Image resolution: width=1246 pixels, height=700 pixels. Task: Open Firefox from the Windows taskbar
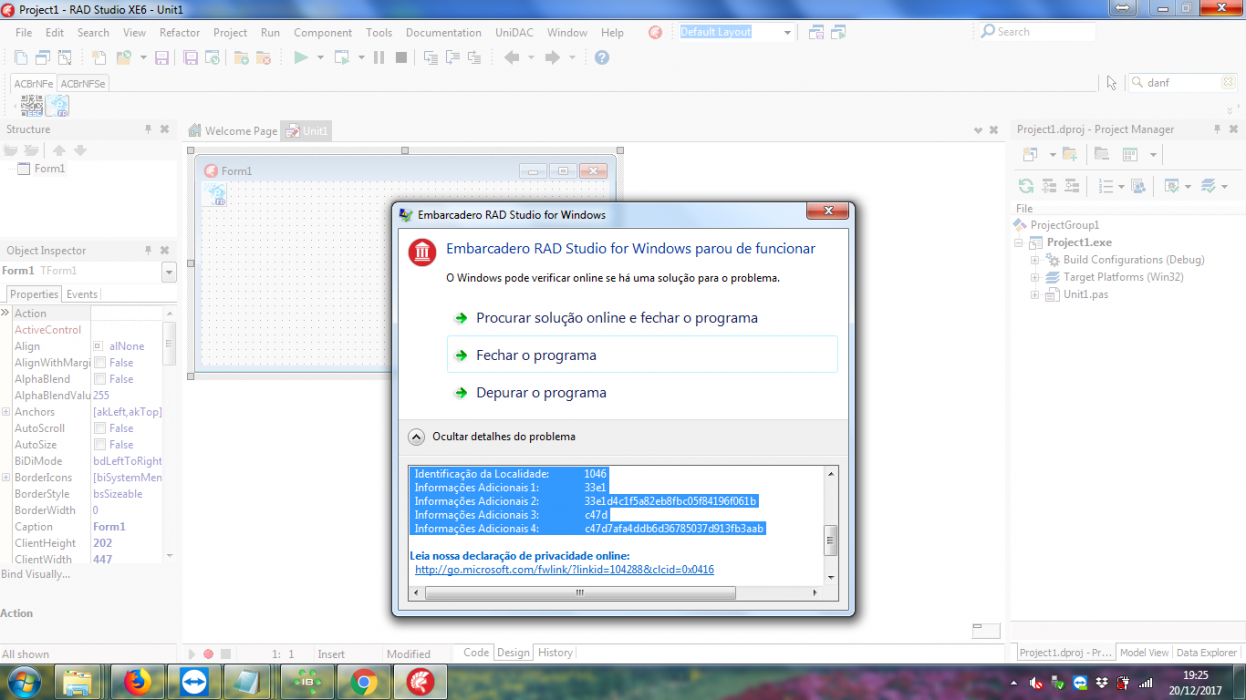click(x=137, y=682)
